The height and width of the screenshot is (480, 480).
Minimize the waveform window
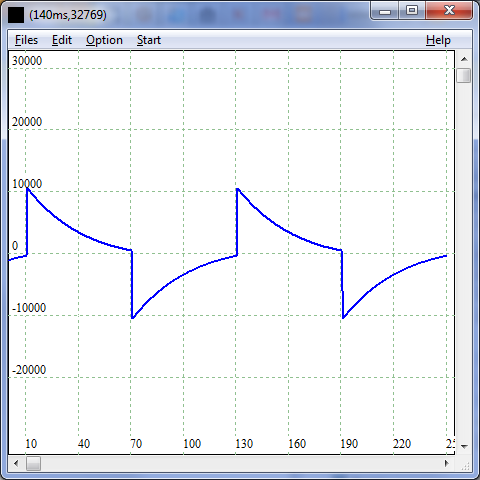385,11
